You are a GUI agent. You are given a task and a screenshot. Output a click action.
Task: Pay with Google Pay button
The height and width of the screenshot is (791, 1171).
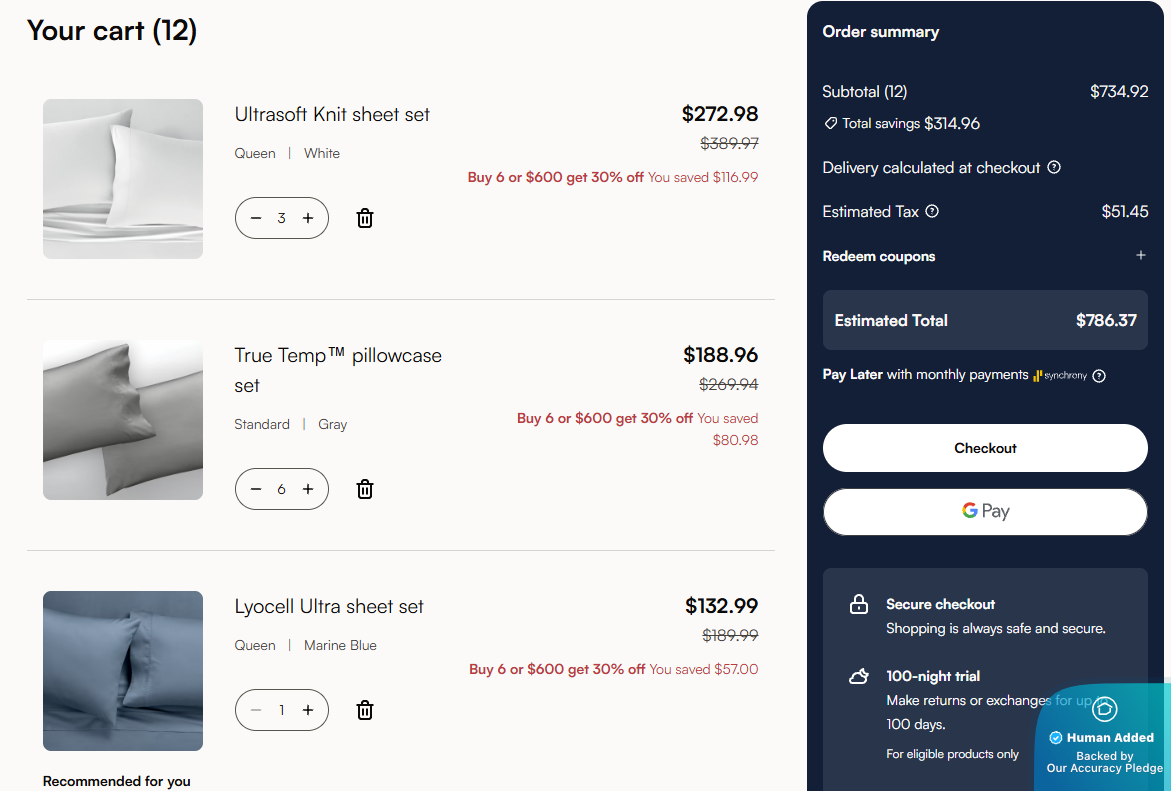point(985,511)
